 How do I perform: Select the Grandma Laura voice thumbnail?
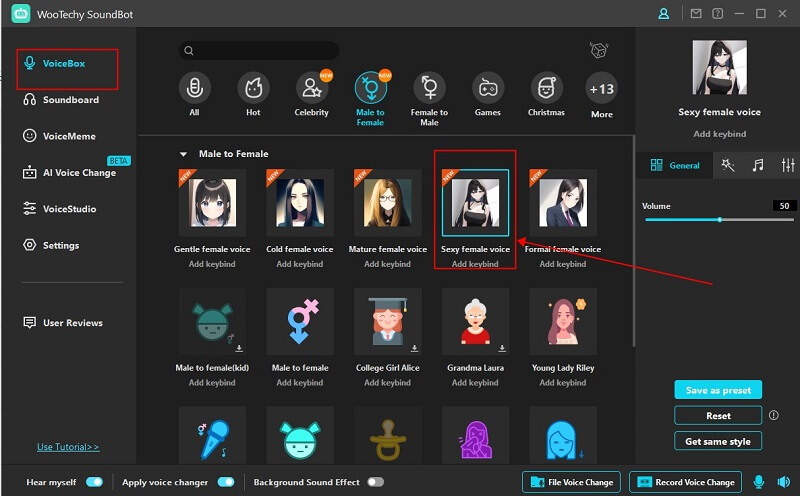click(x=475, y=322)
